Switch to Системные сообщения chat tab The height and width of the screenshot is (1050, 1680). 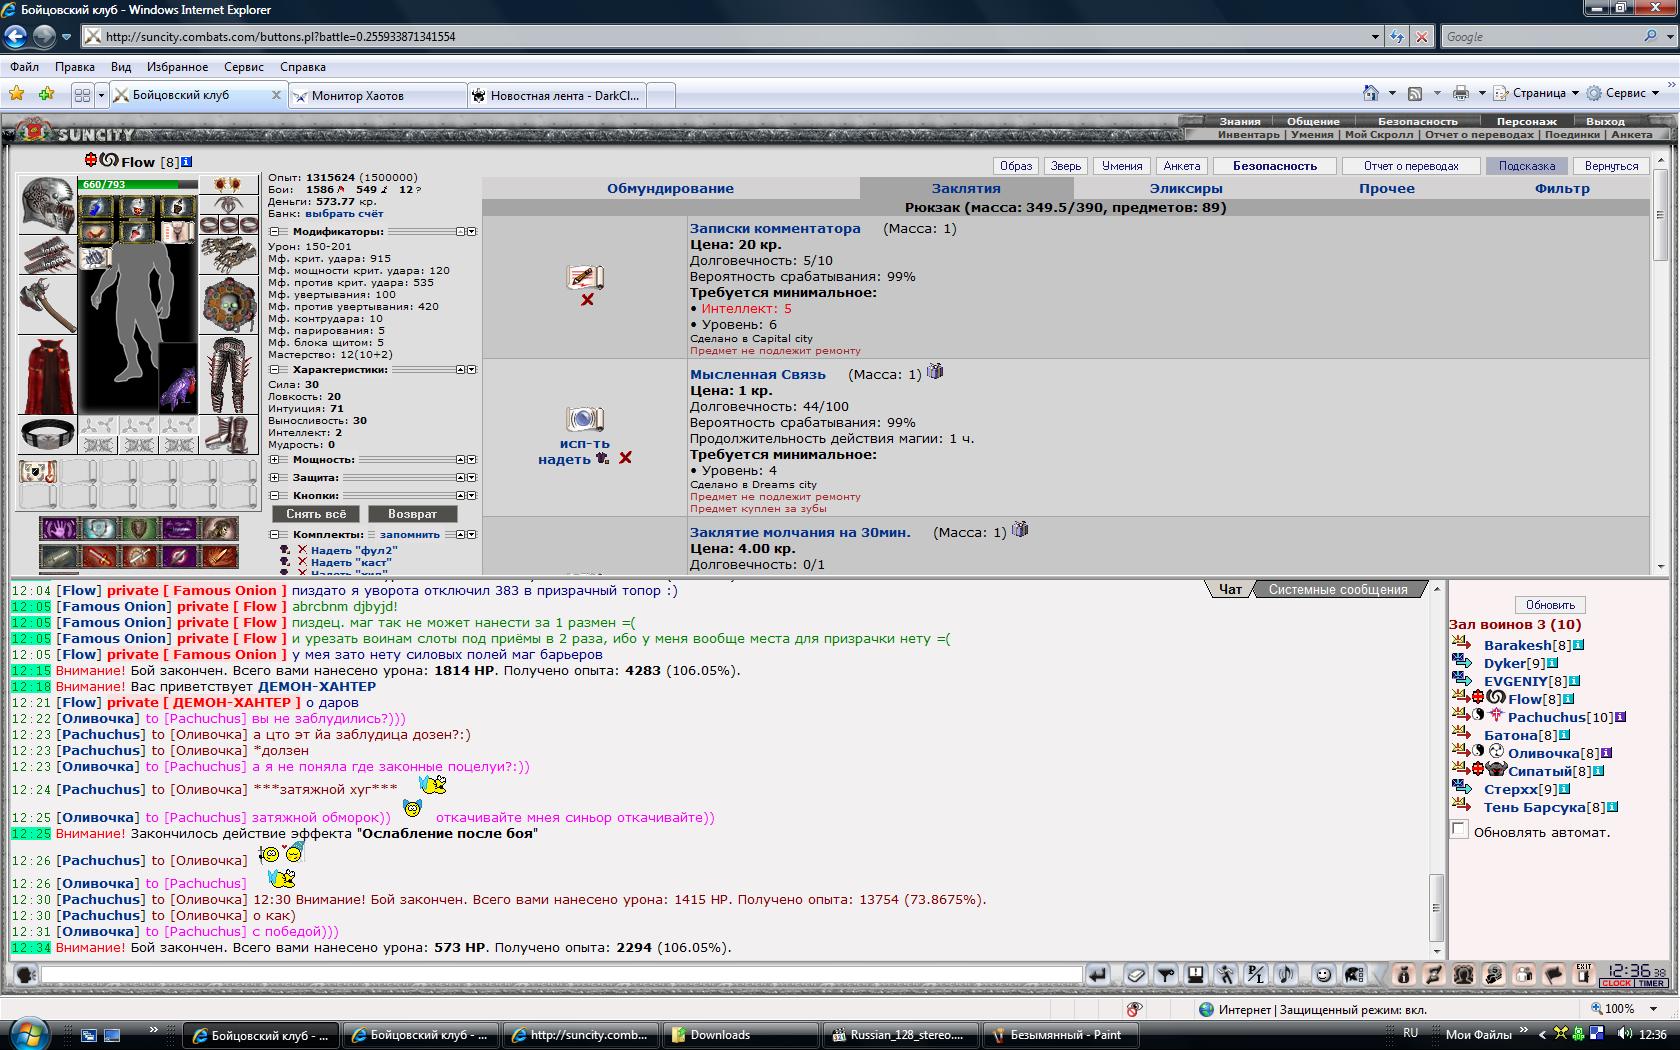(1338, 589)
